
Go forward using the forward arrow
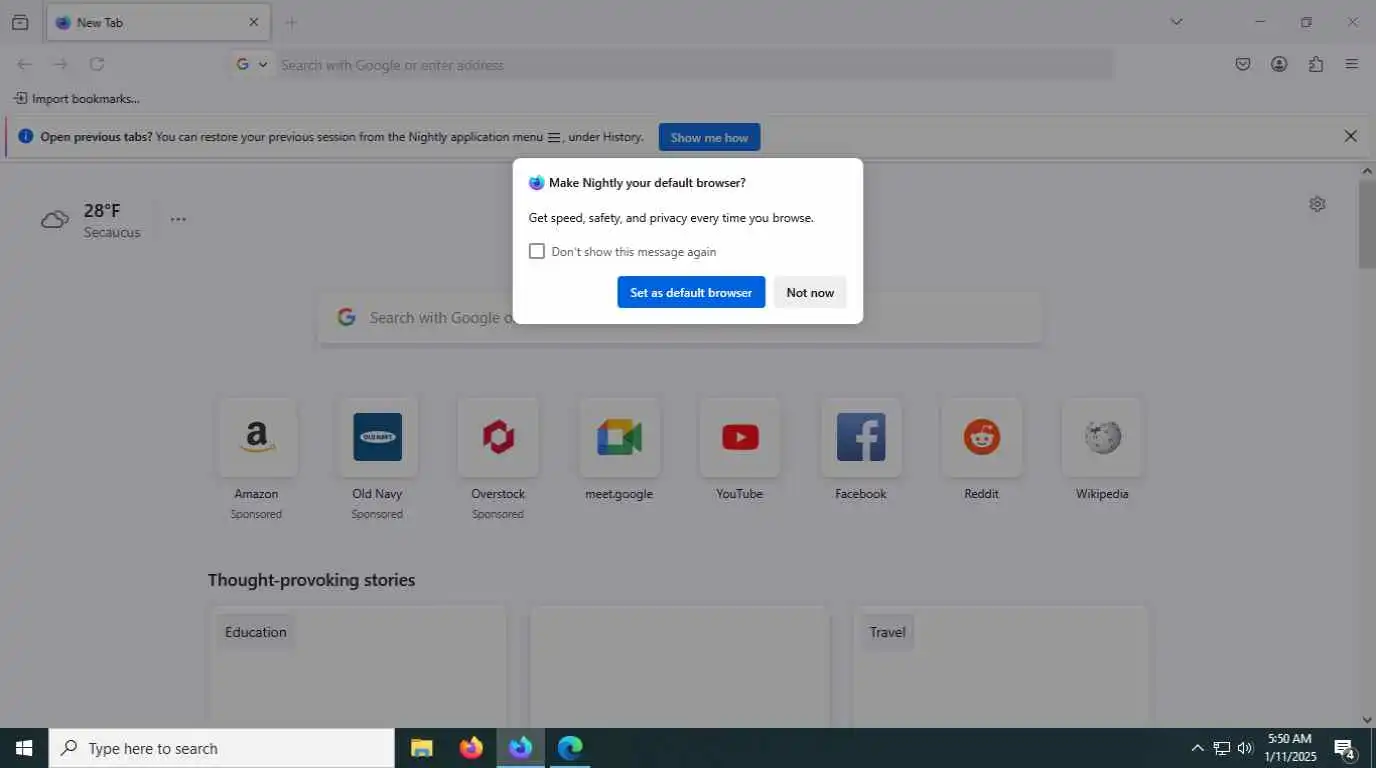61,64
